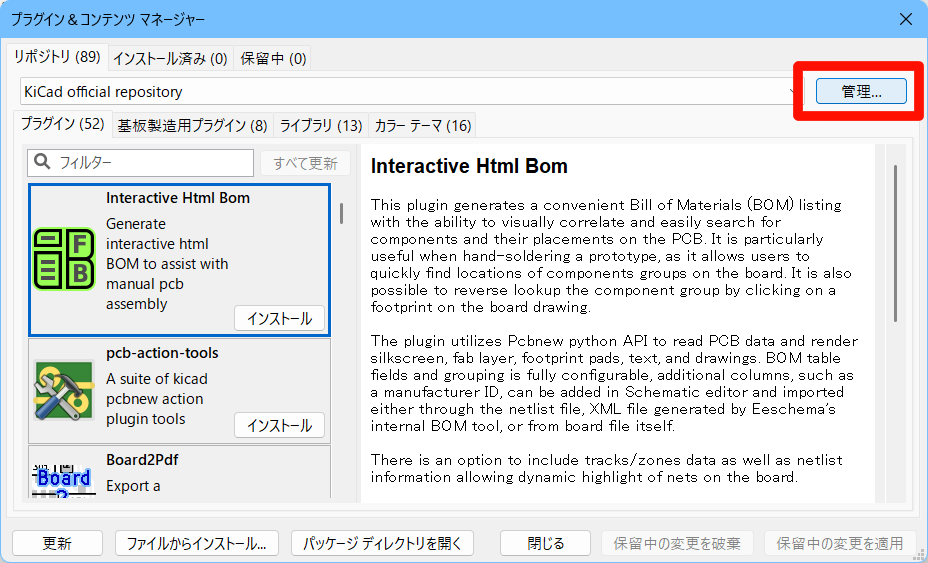
Task: Focus the フィルター search input field
Action: (140, 163)
